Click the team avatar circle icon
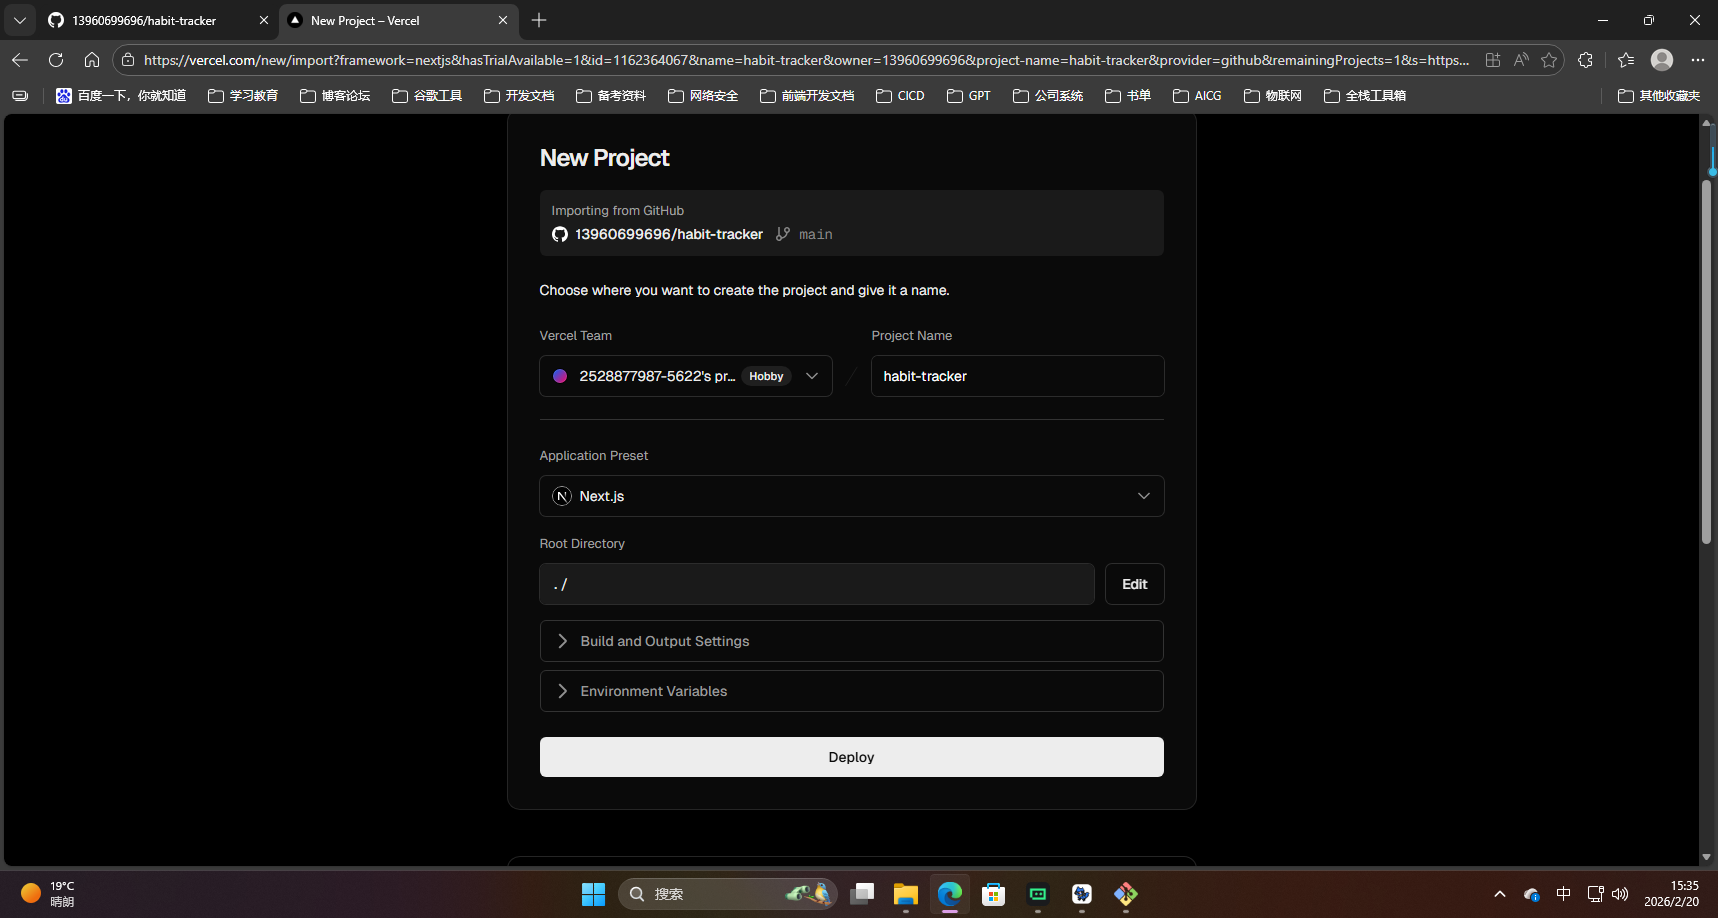 [x=560, y=376]
